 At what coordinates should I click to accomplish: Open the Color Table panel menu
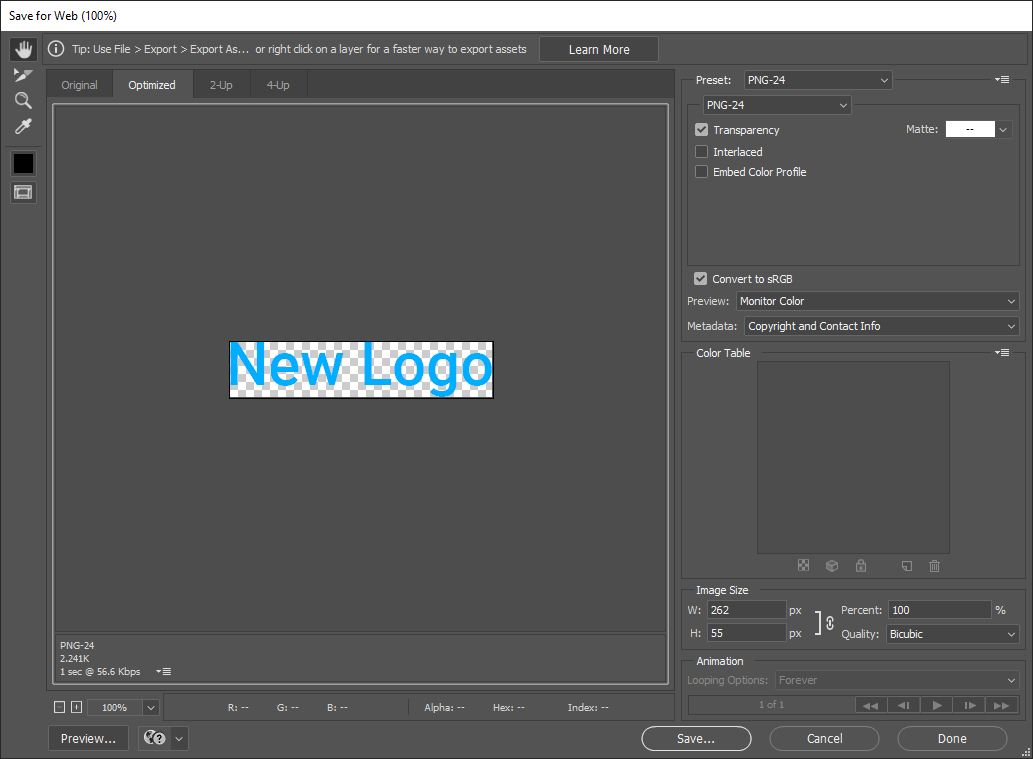tap(1002, 352)
